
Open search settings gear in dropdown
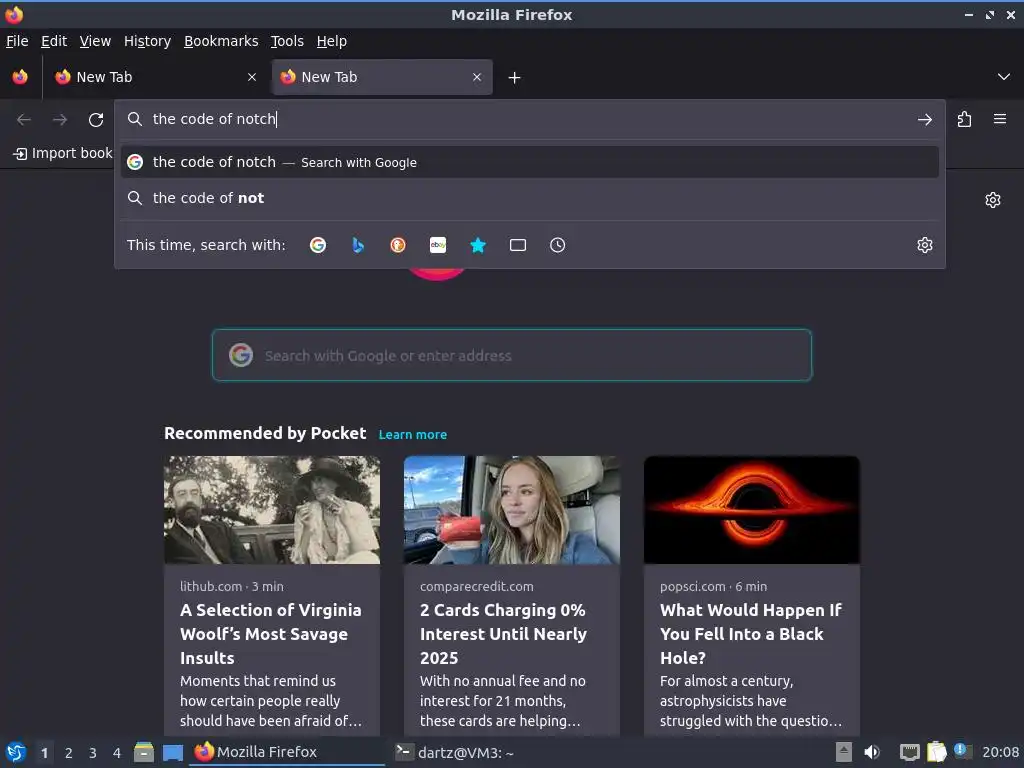925,245
